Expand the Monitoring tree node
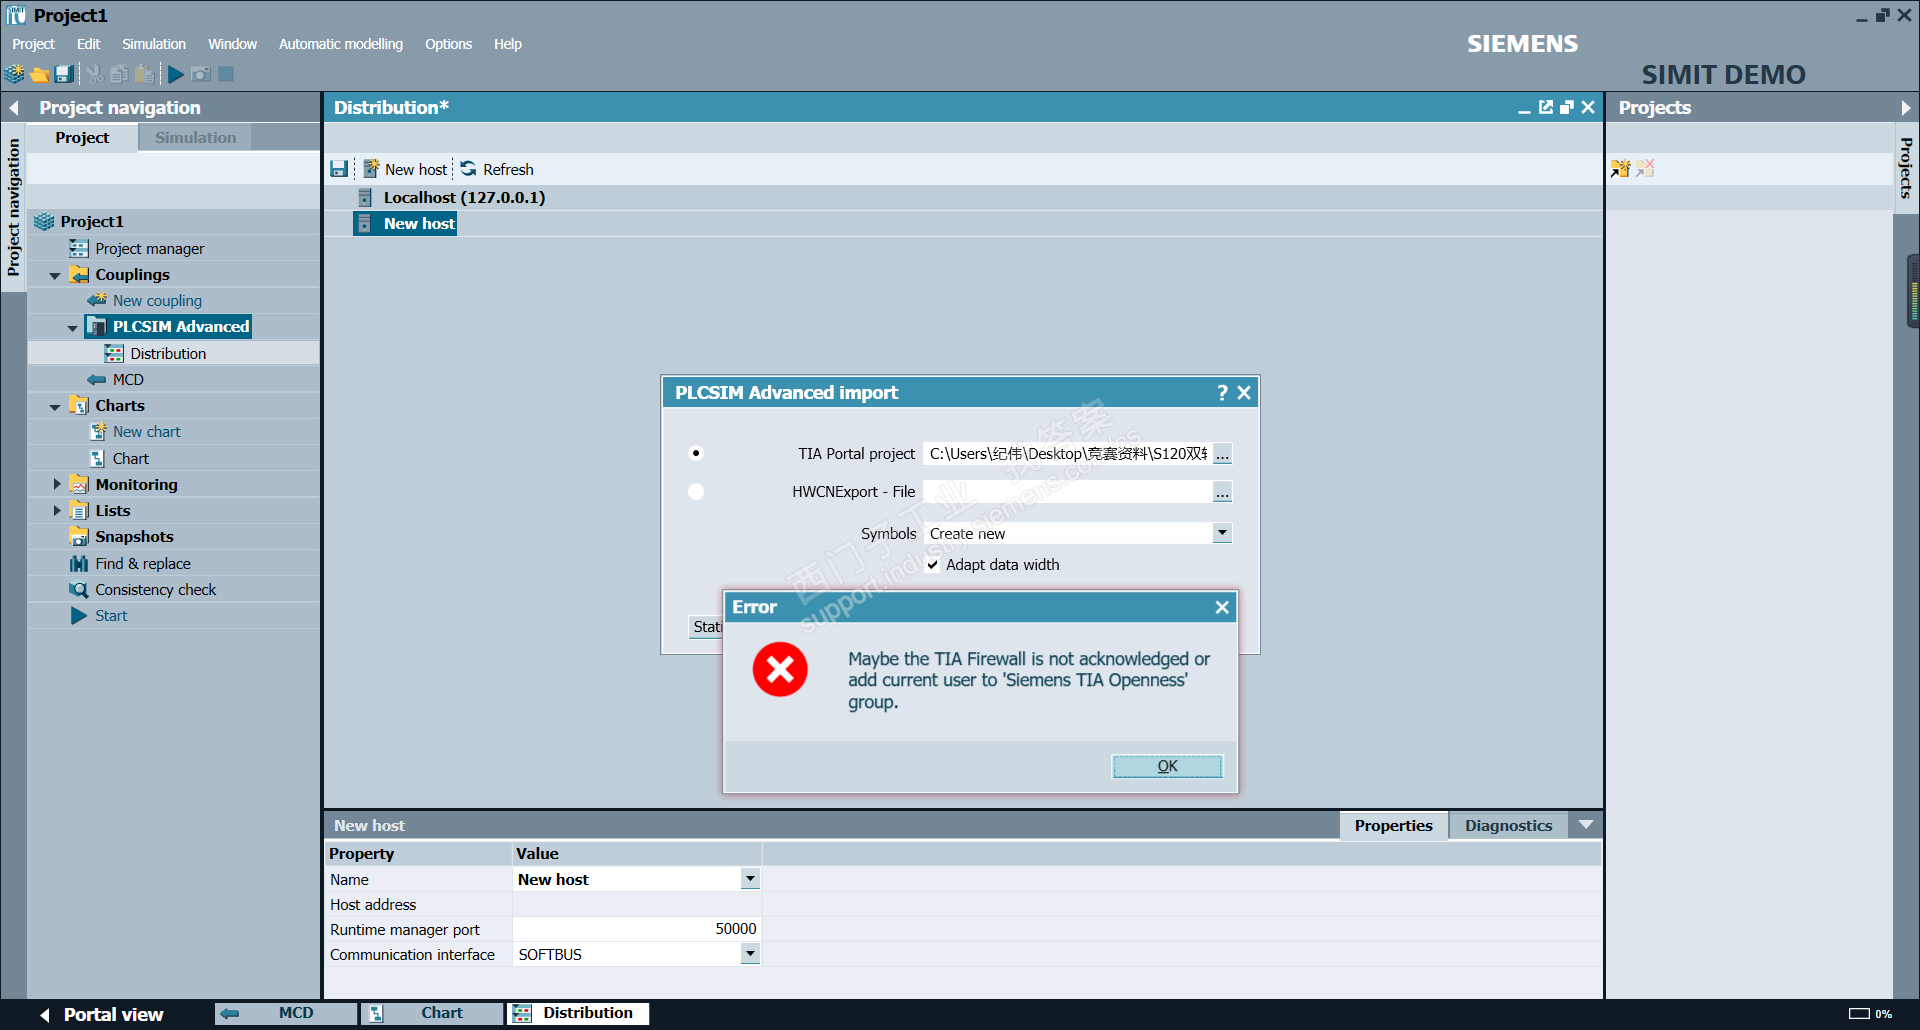The height and width of the screenshot is (1030, 1920). (56, 484)
